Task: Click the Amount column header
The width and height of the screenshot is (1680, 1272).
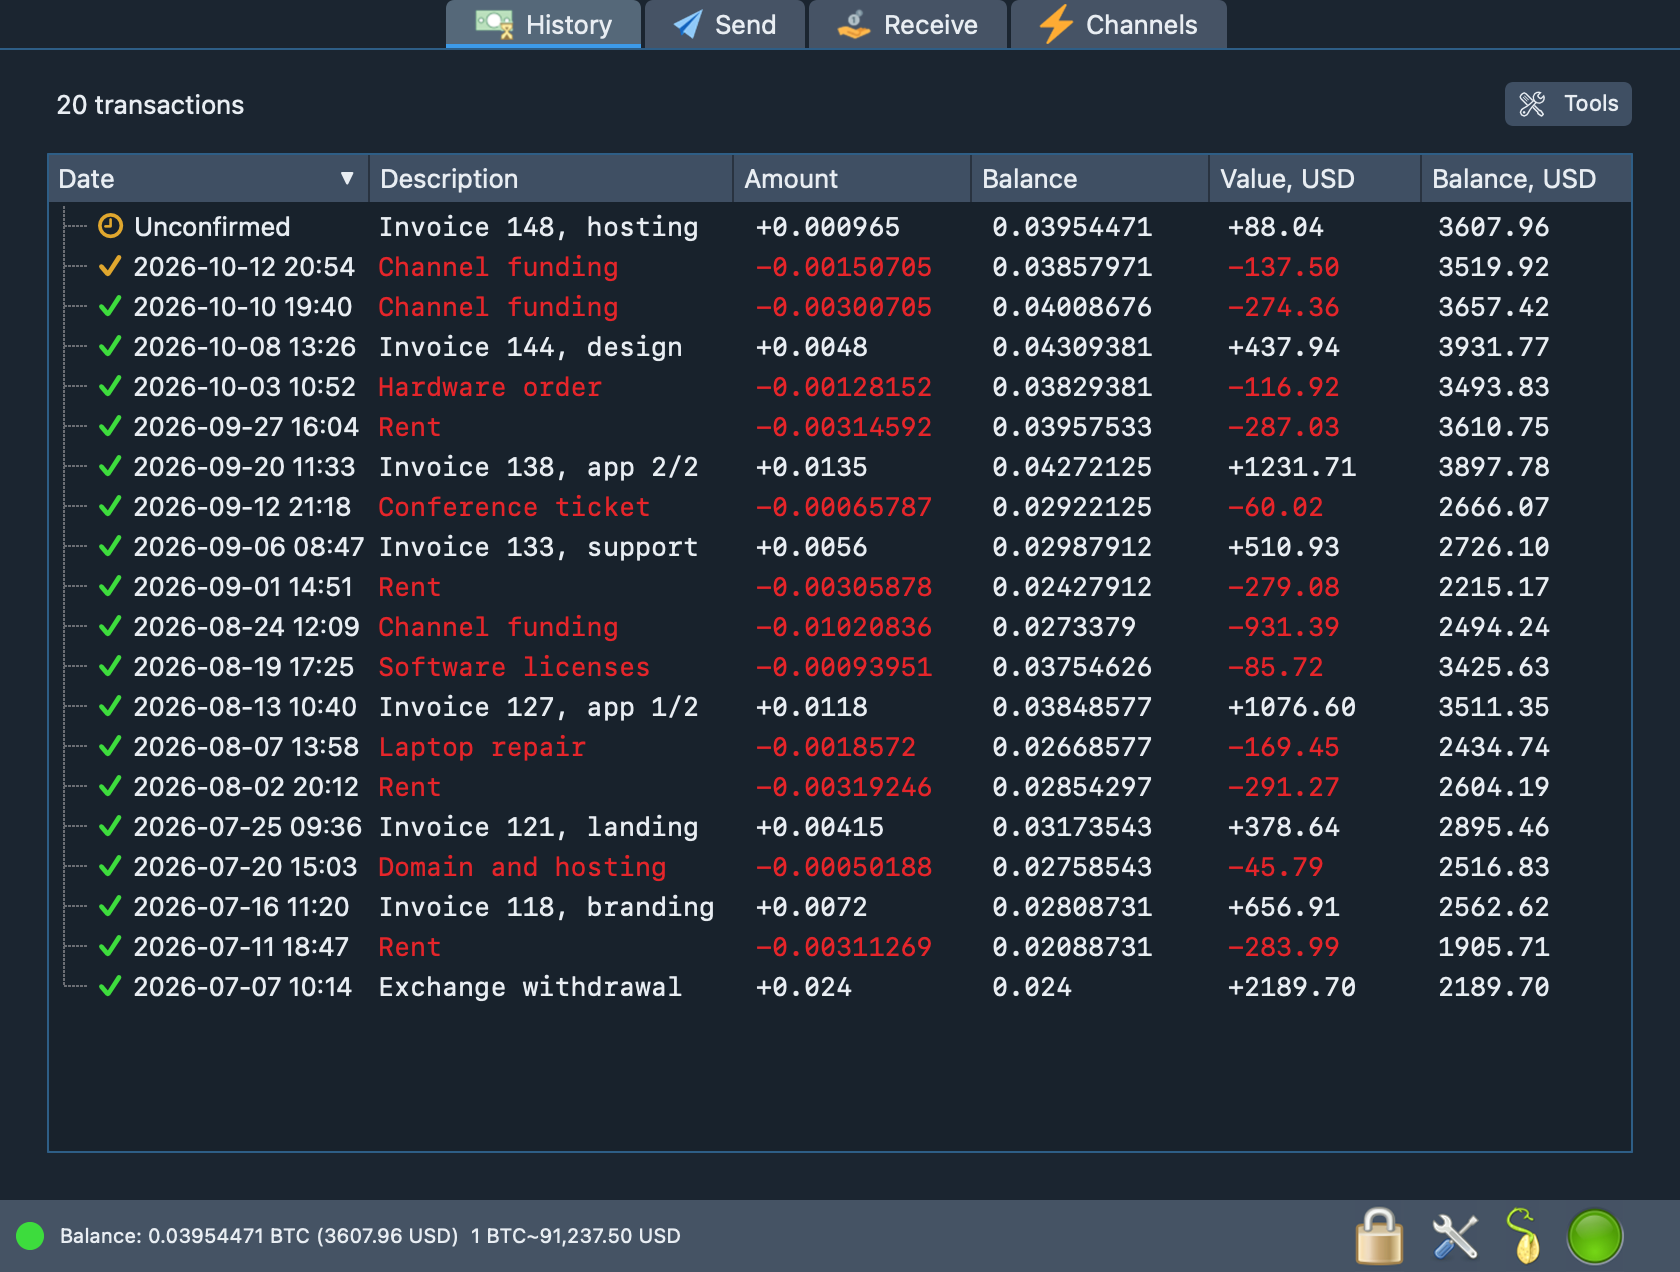Action: (x=852, y=179)
